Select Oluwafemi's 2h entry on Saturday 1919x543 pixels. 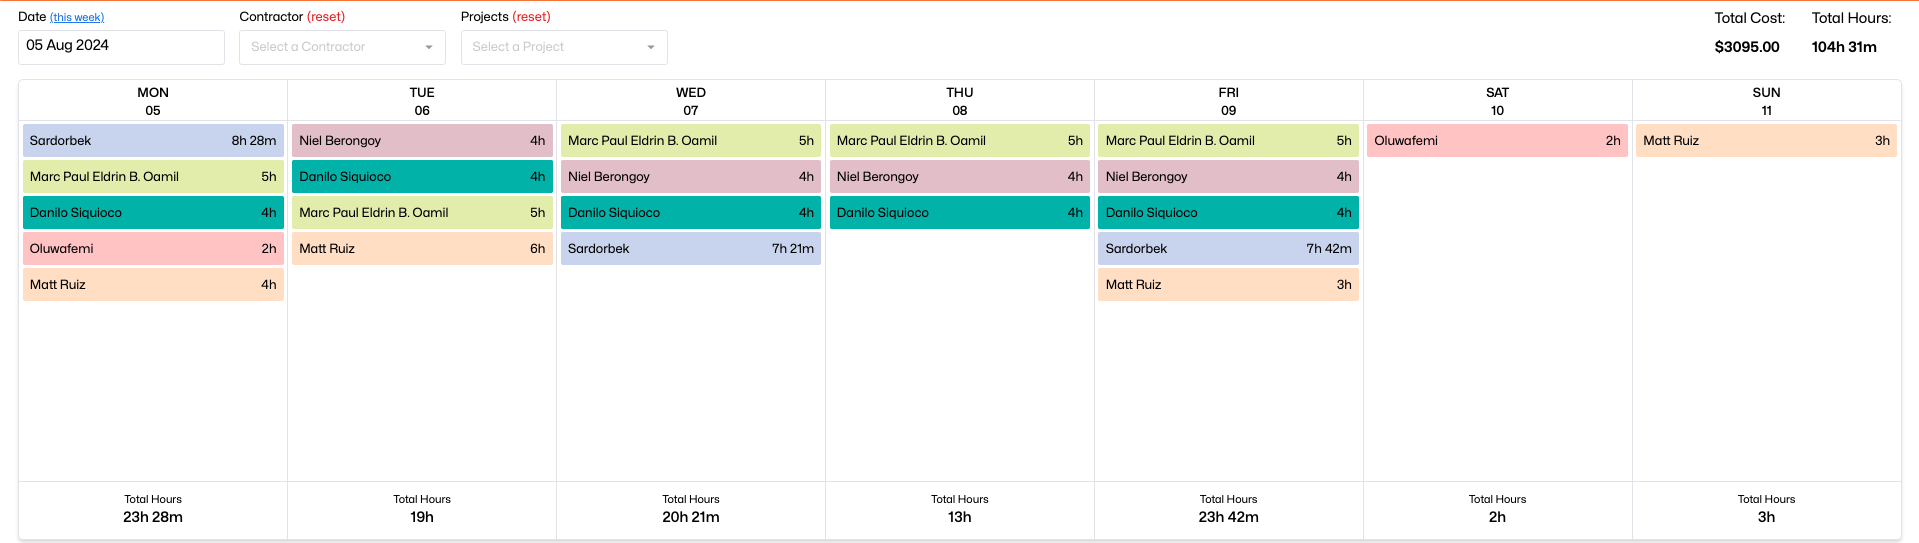(x=1497, y=141)
